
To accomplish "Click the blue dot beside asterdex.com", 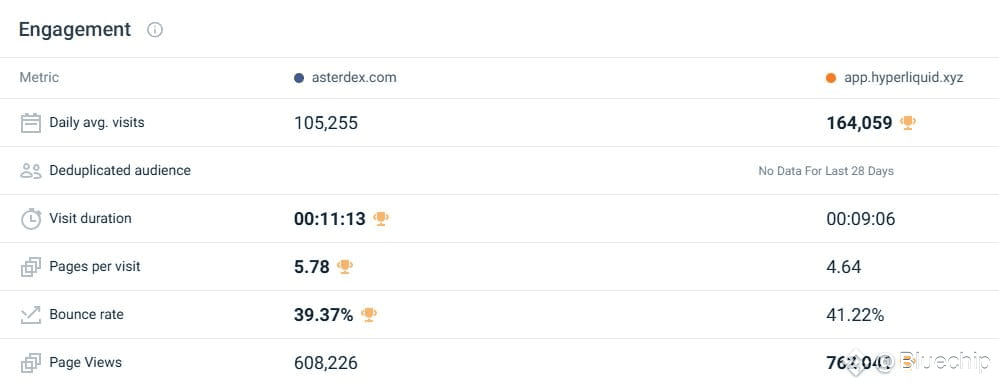I will 299,78.
